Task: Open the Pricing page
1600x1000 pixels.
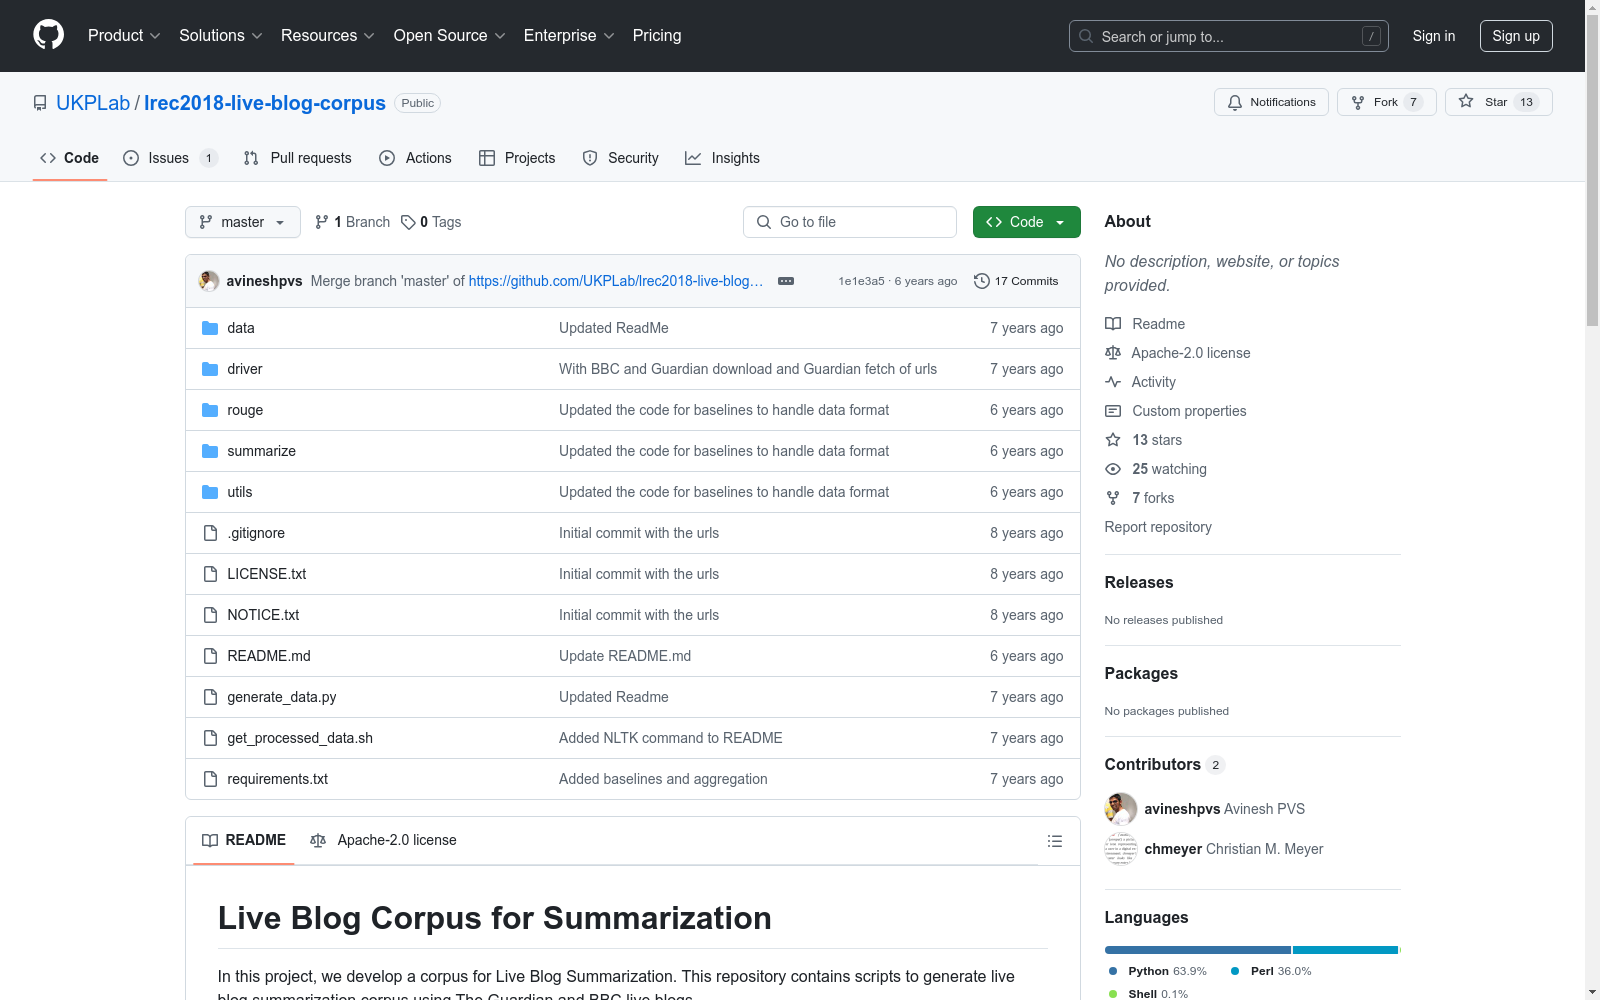Action: point(657,36)
